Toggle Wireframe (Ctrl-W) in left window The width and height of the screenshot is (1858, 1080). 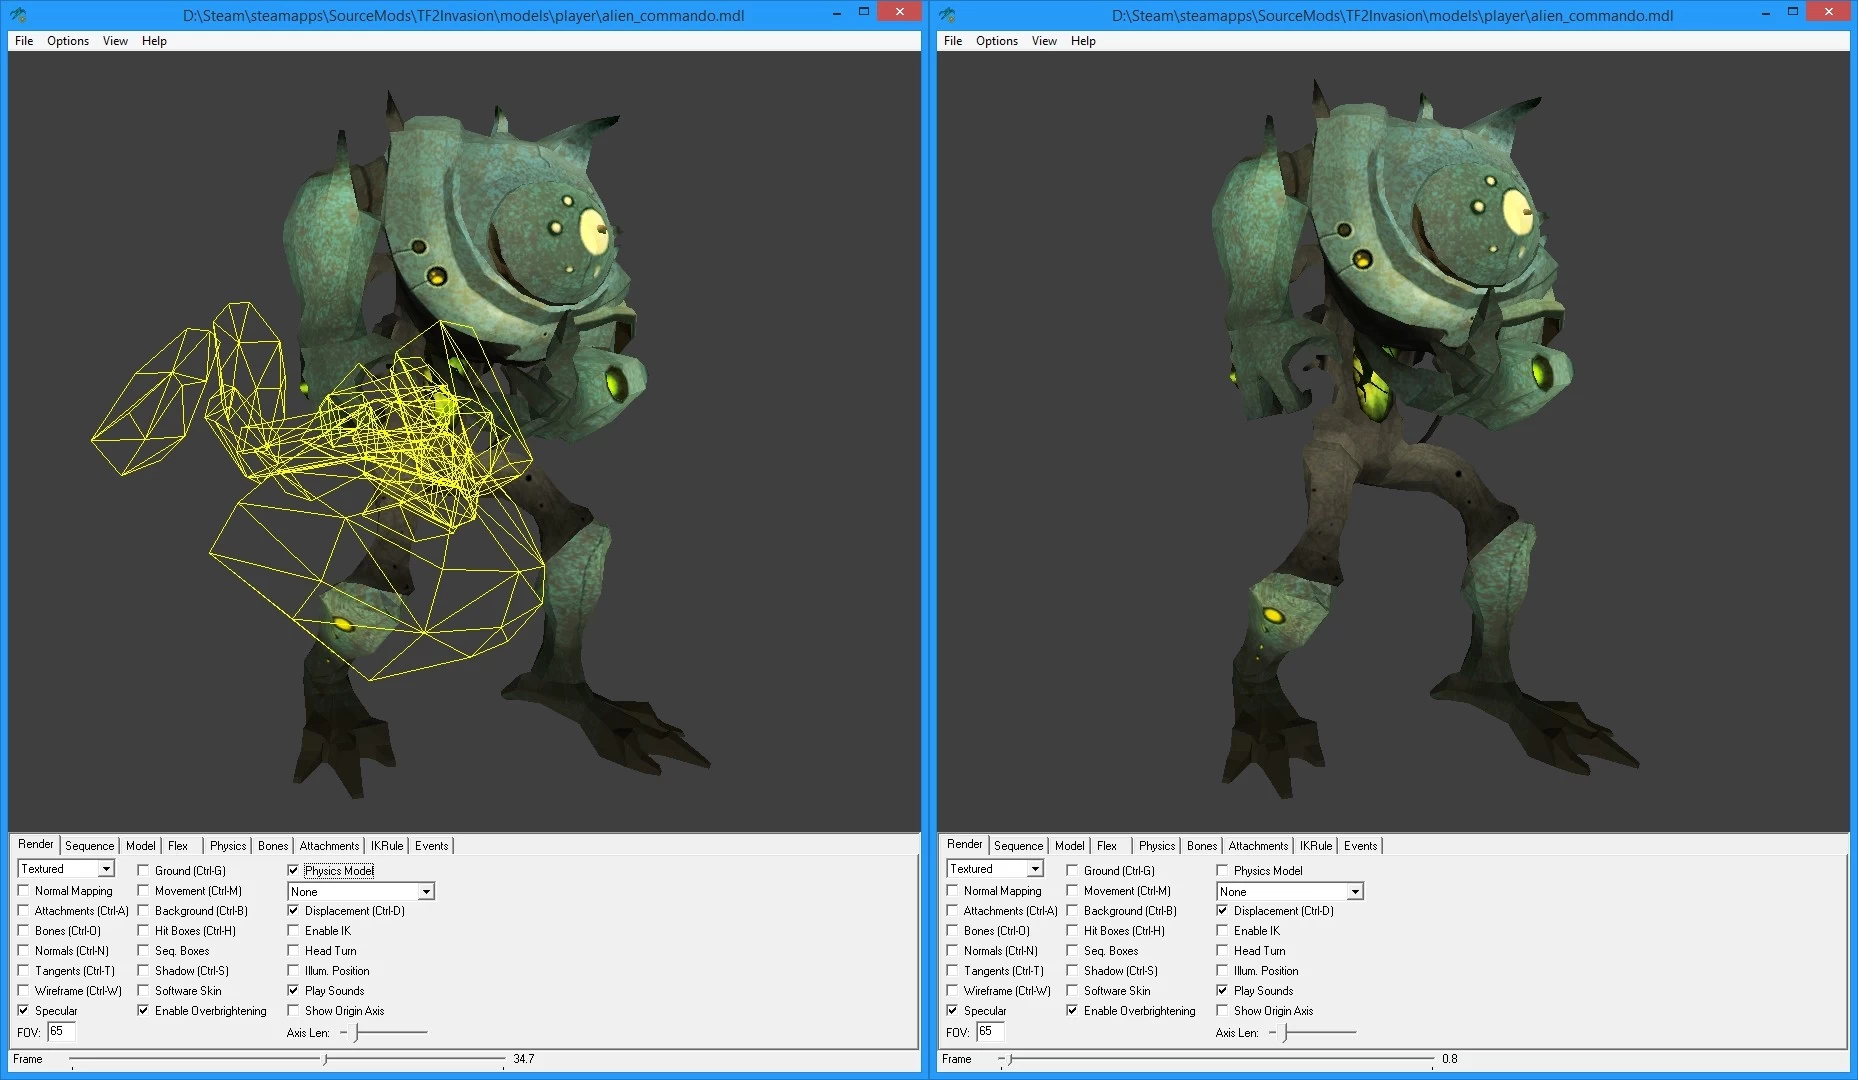tap(23, 991)
